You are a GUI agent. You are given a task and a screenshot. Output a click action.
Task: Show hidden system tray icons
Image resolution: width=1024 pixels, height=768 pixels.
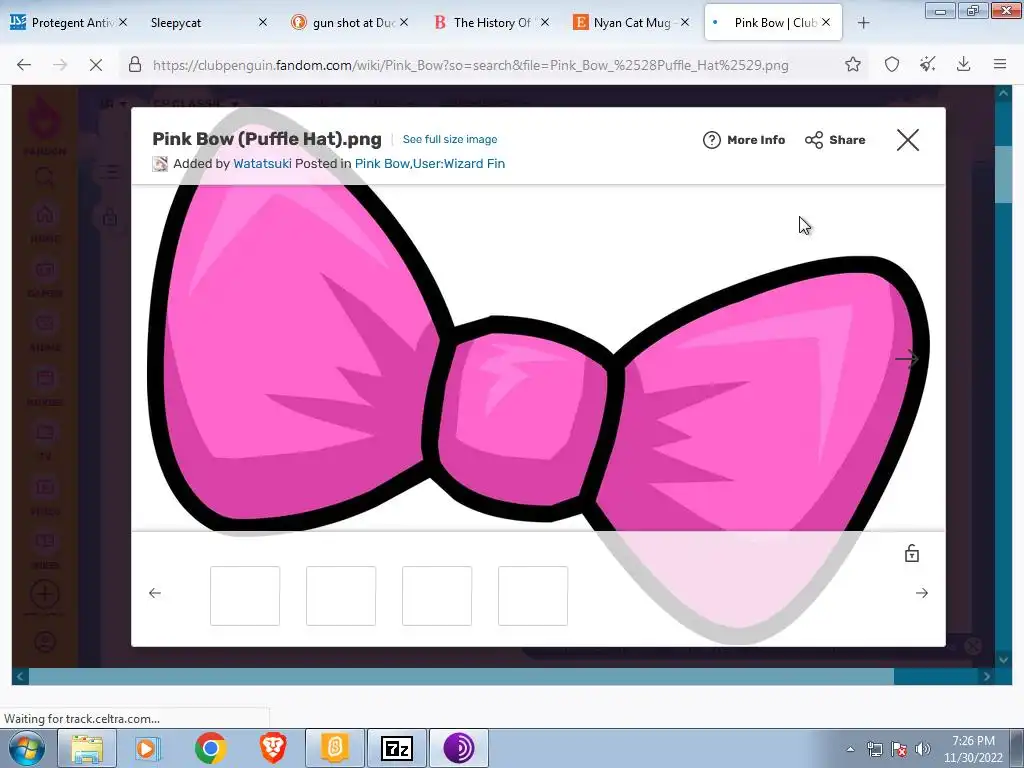[x=850, y=749]
